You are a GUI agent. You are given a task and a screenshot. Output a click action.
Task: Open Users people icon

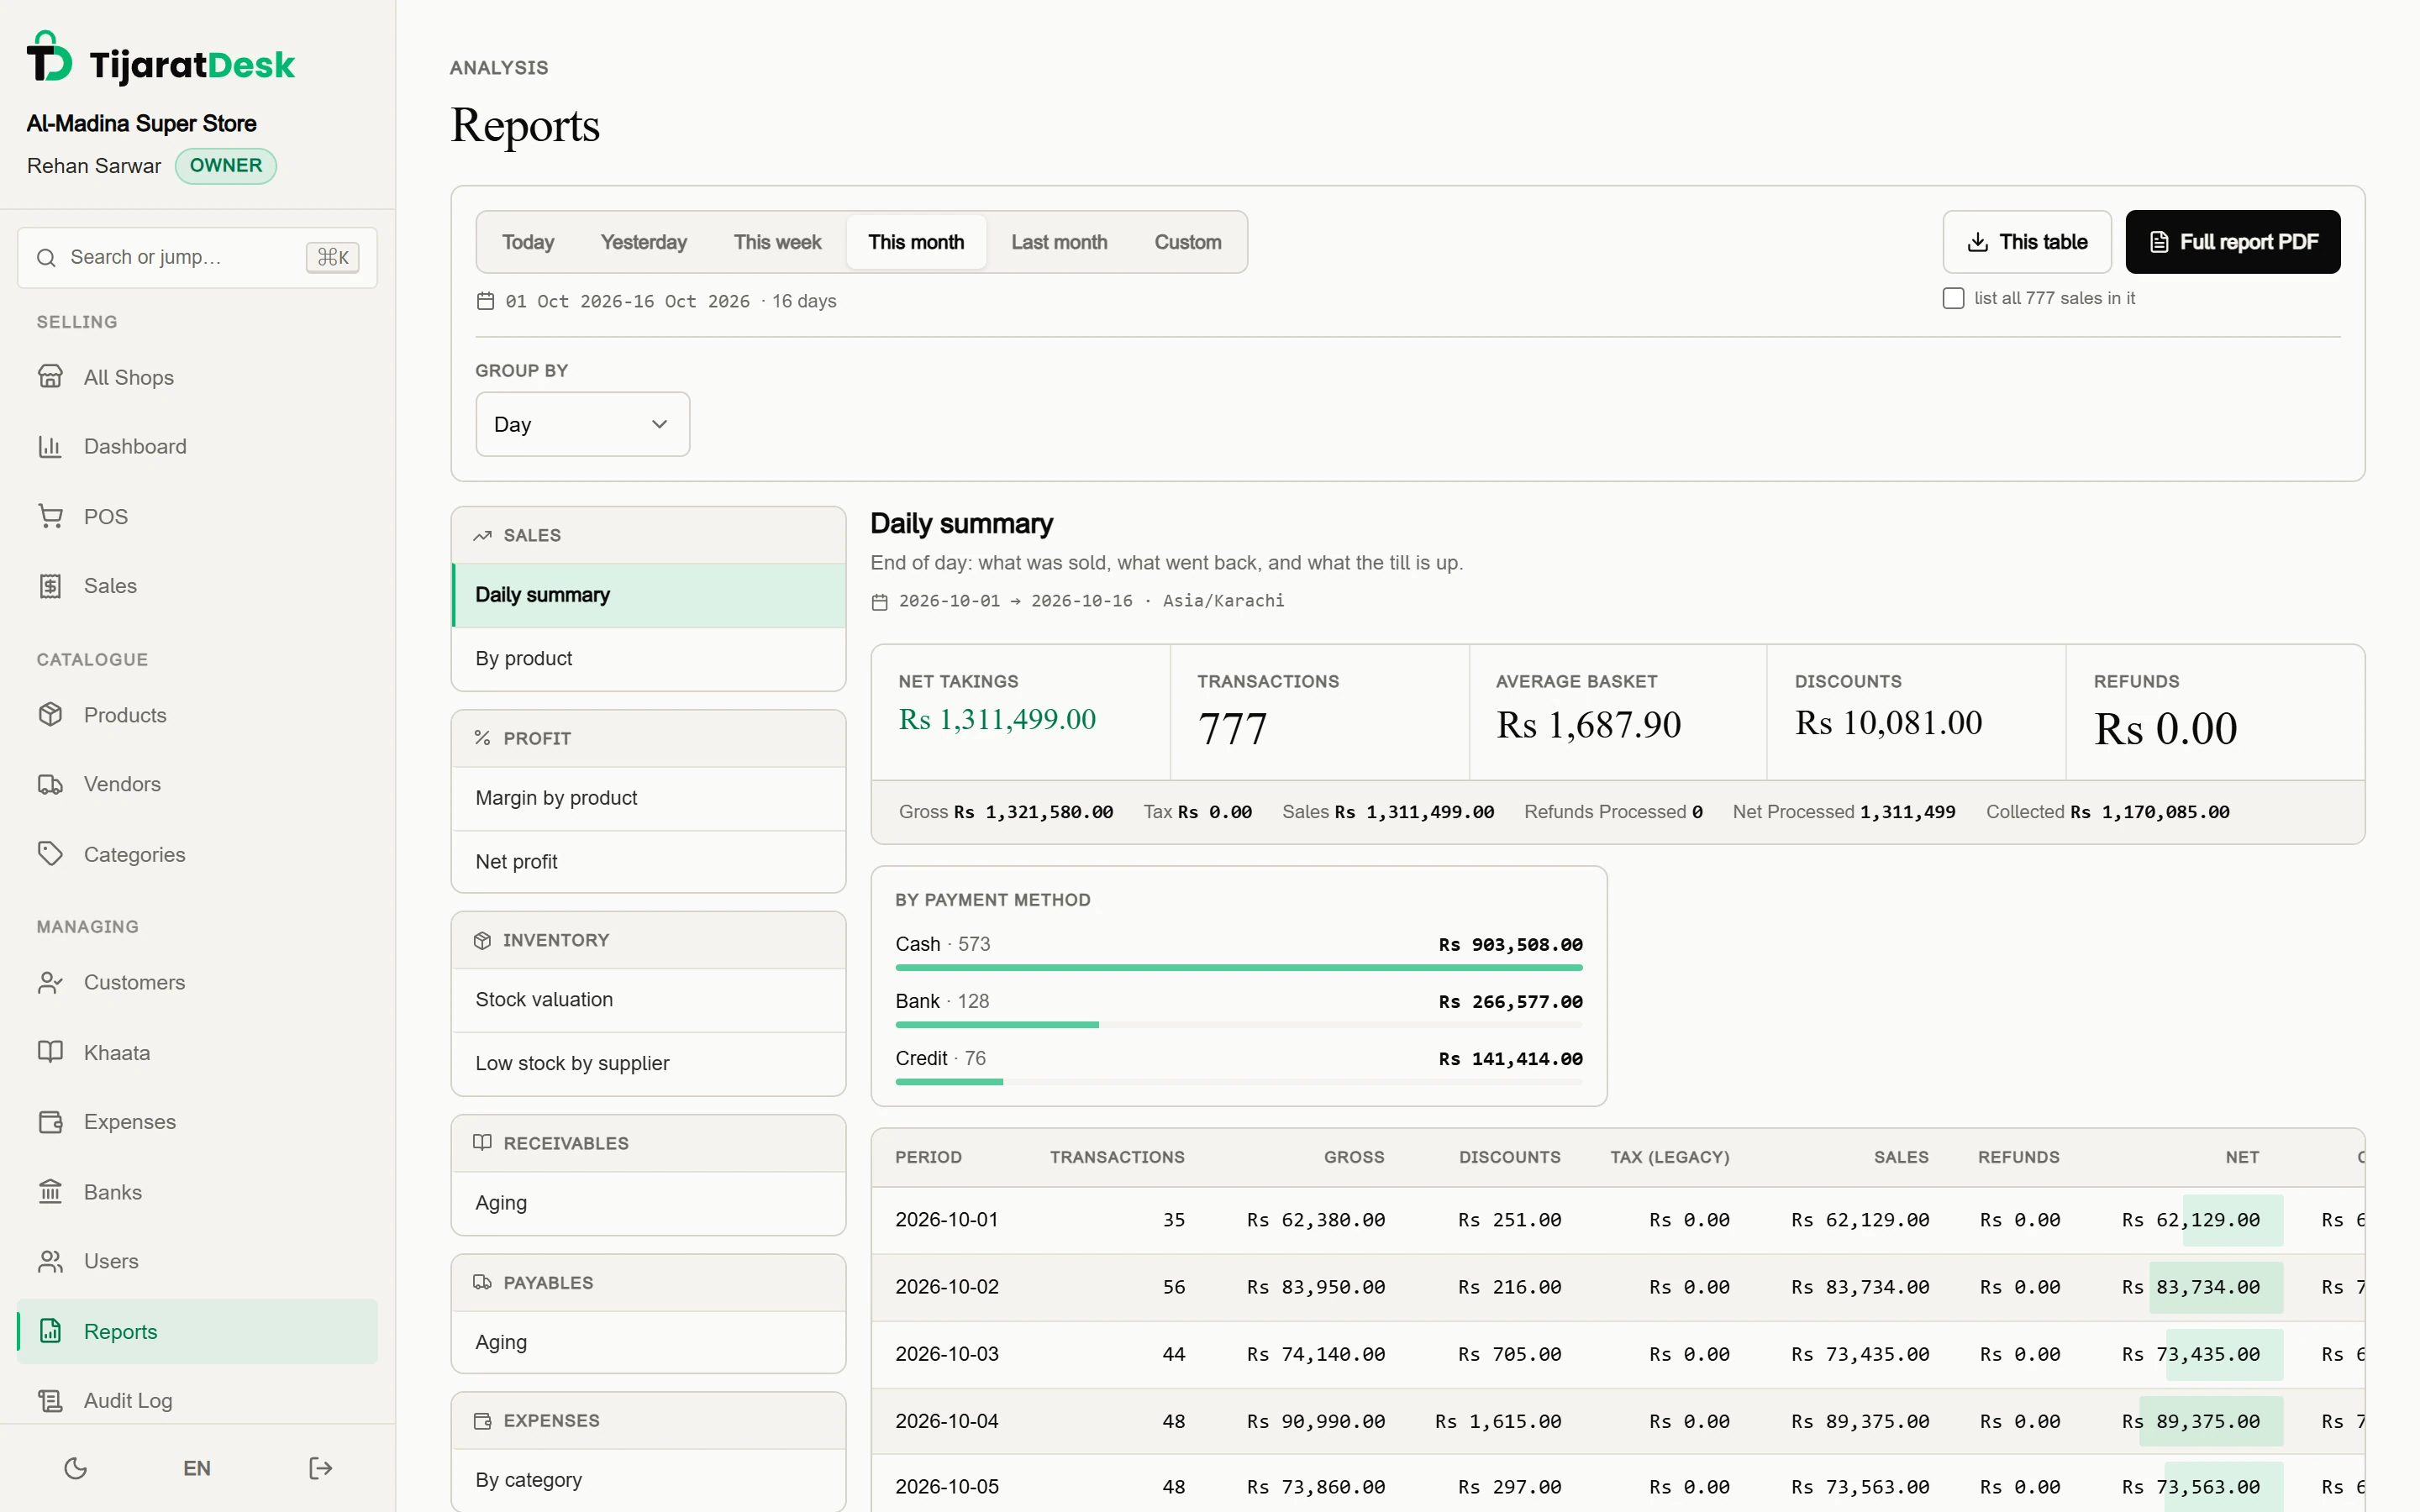coord(50,1261)
